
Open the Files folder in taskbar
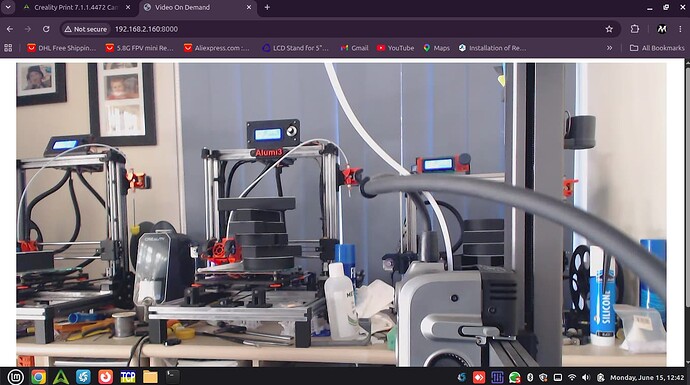150,377
